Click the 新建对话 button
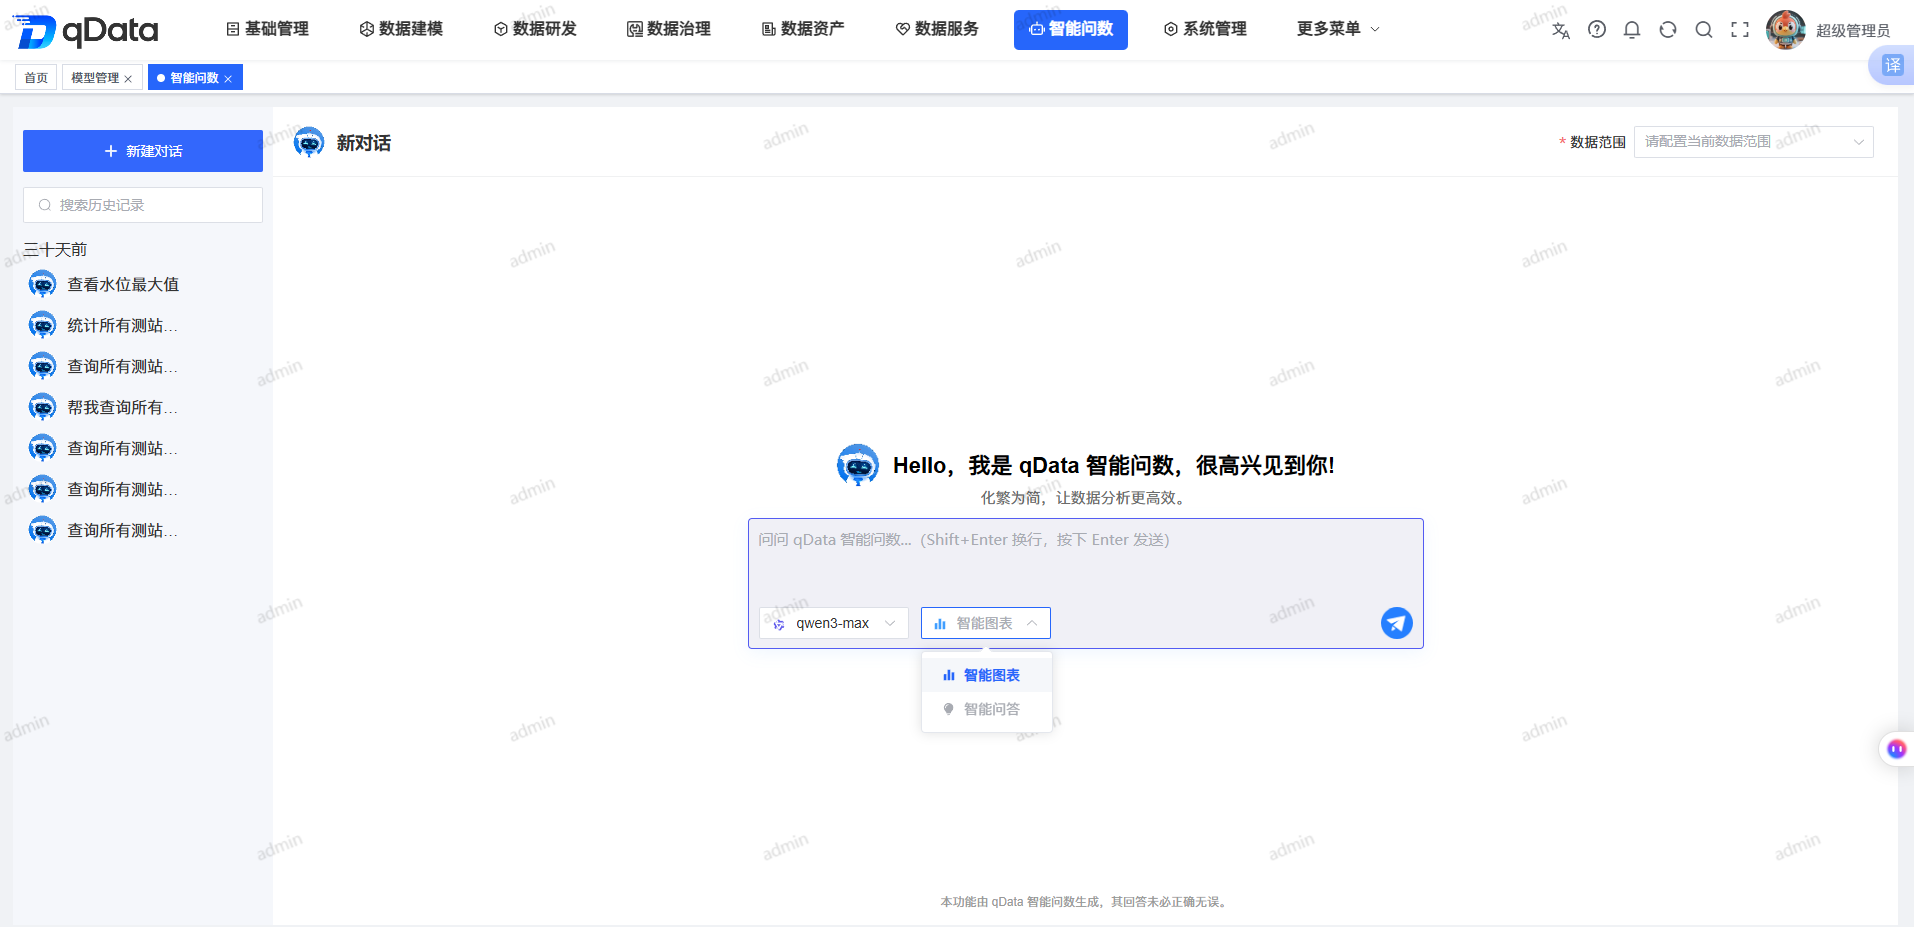 [143, 151]
